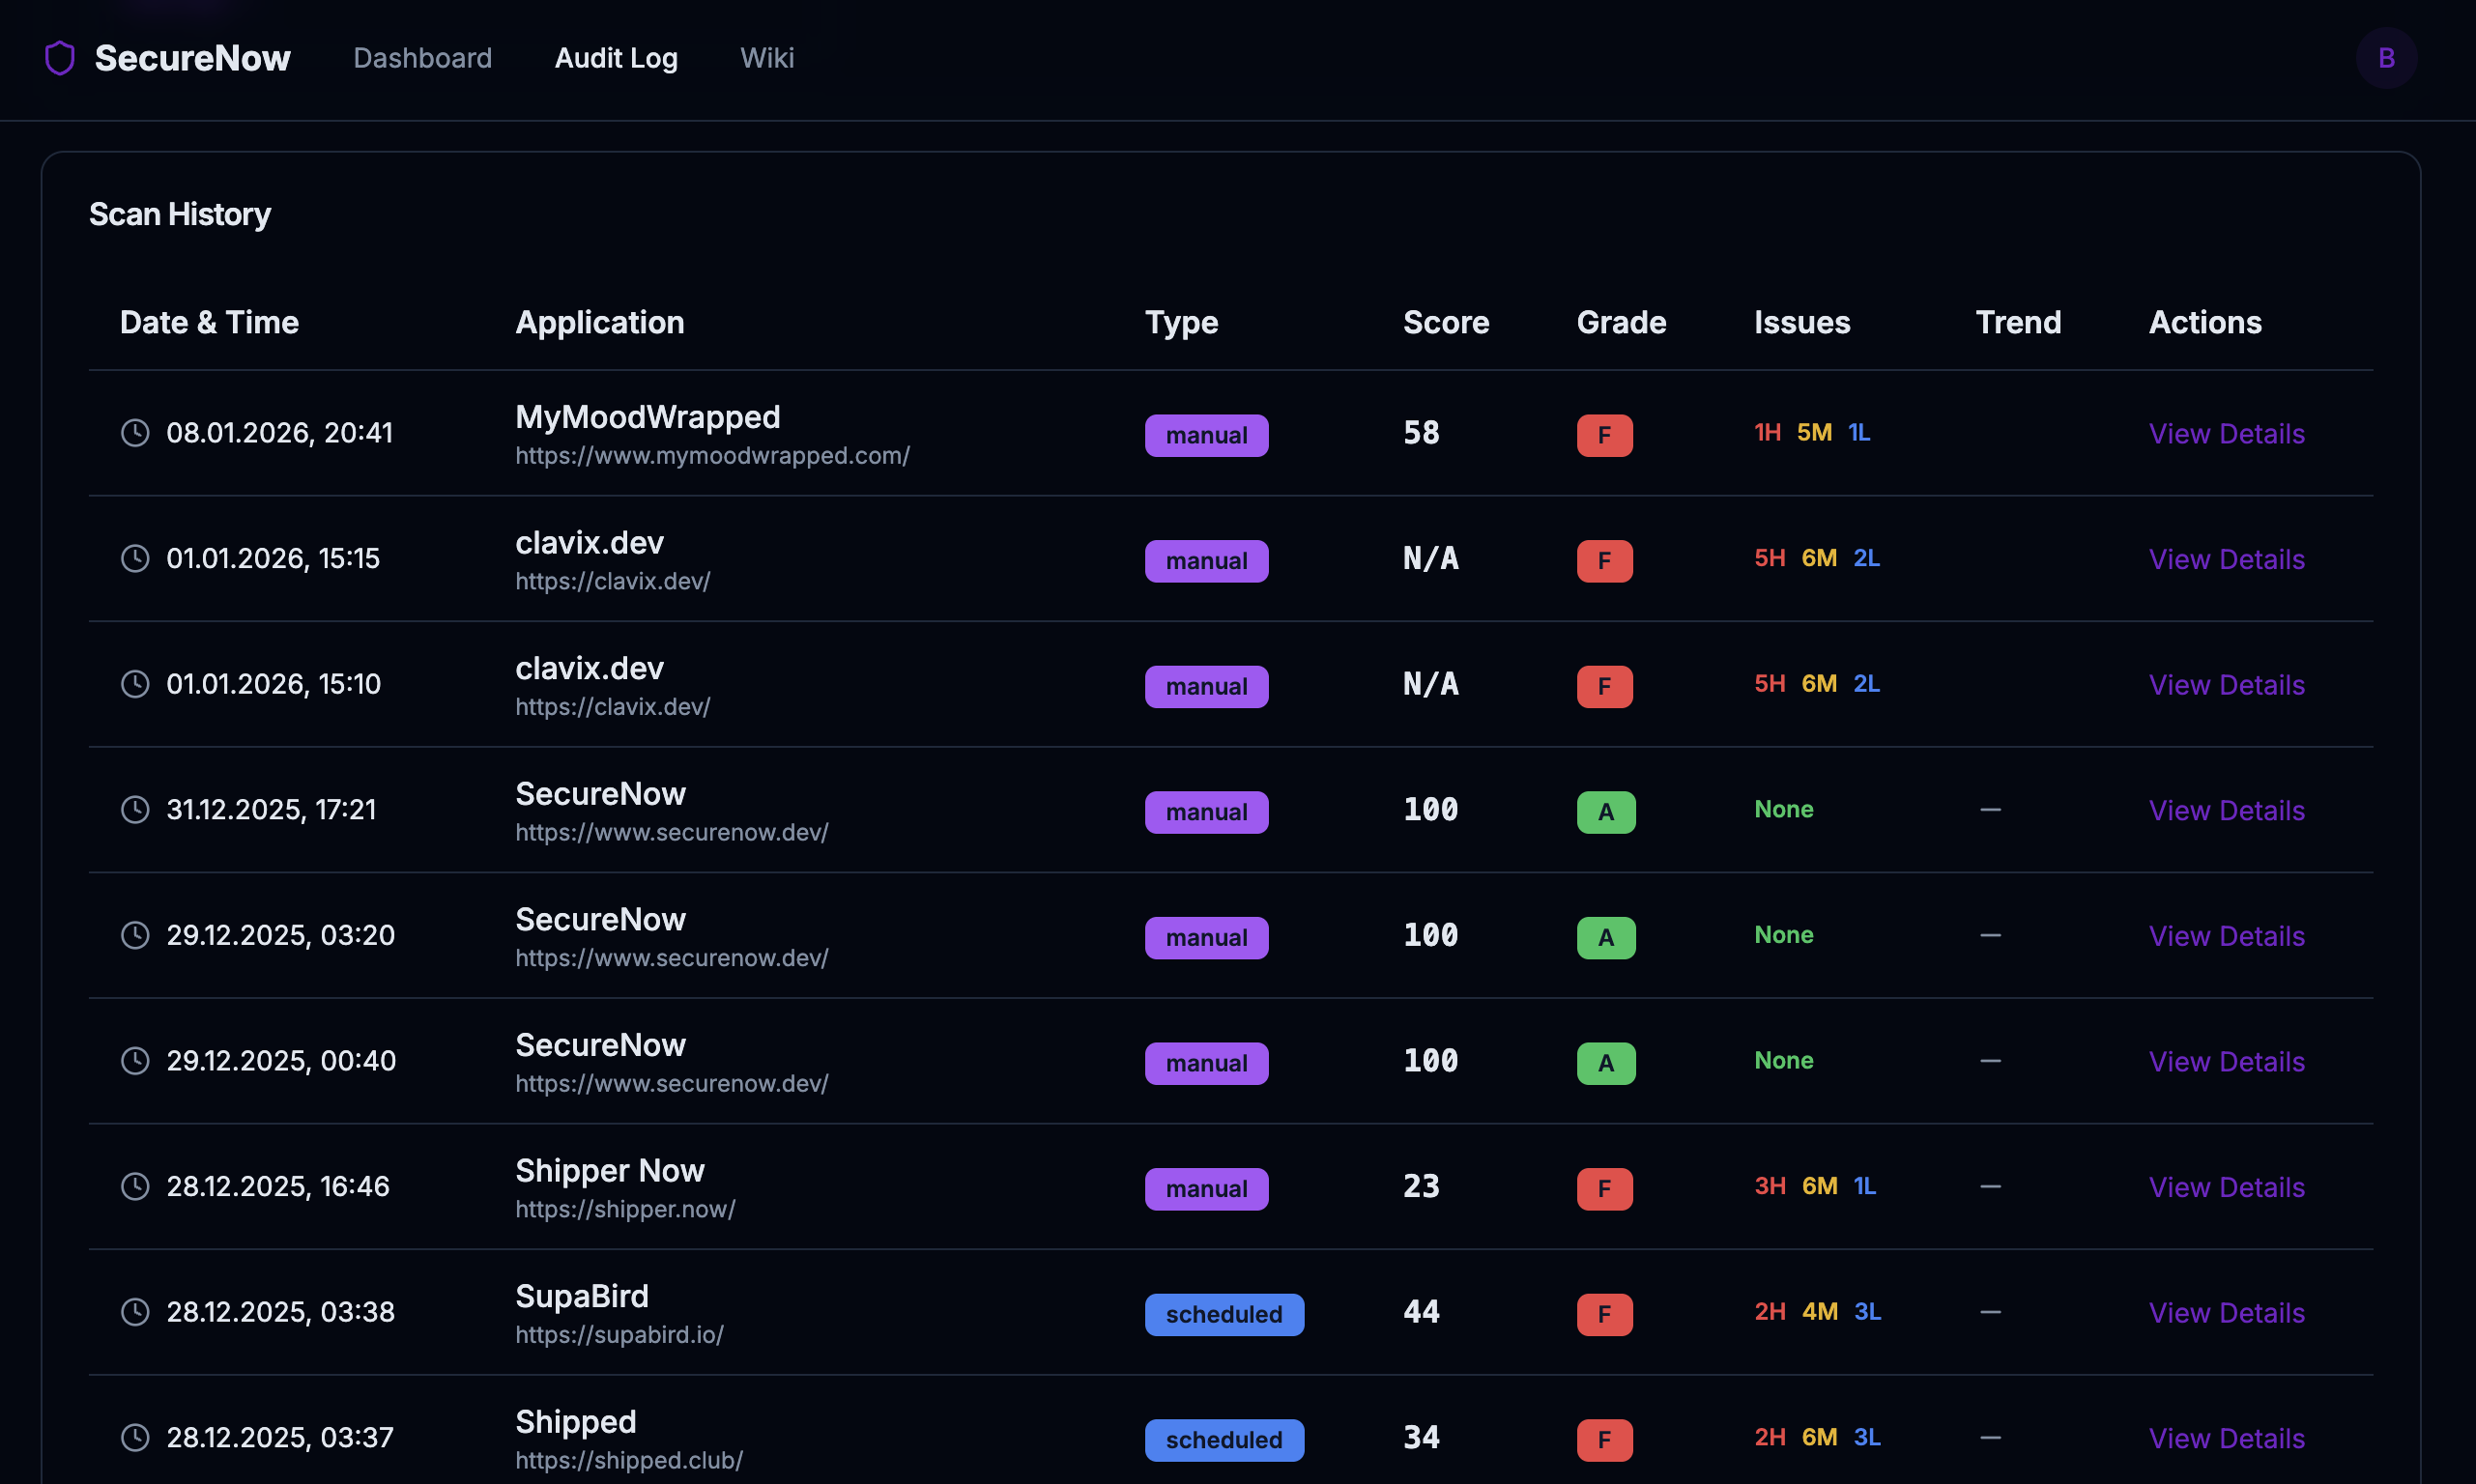Open the user avatar B menu

[x=2386, y=58]
